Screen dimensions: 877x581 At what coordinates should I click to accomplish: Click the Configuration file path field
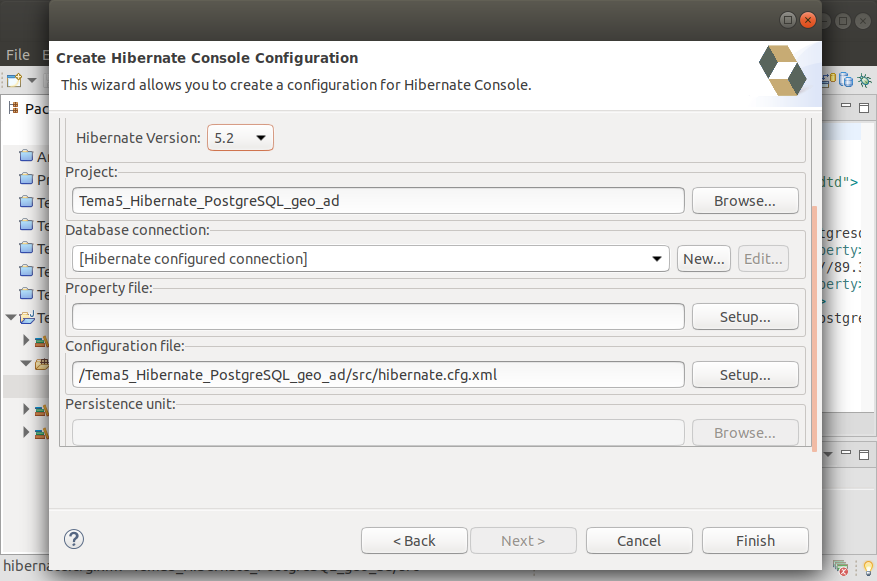[x=378, y=375]
